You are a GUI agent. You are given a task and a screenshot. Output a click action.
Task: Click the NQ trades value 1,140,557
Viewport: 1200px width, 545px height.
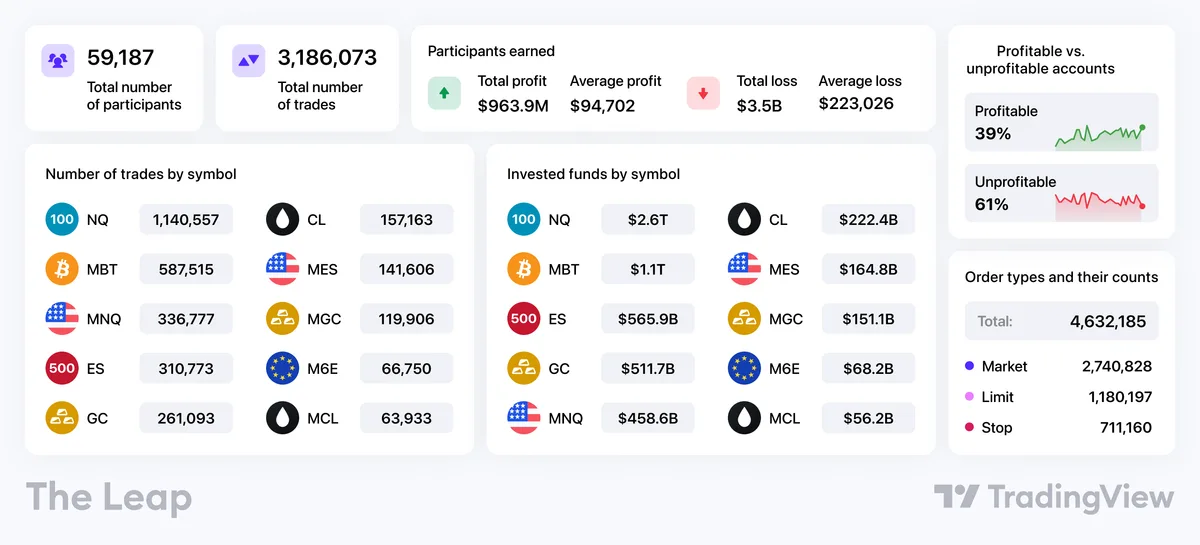point(186,219)
